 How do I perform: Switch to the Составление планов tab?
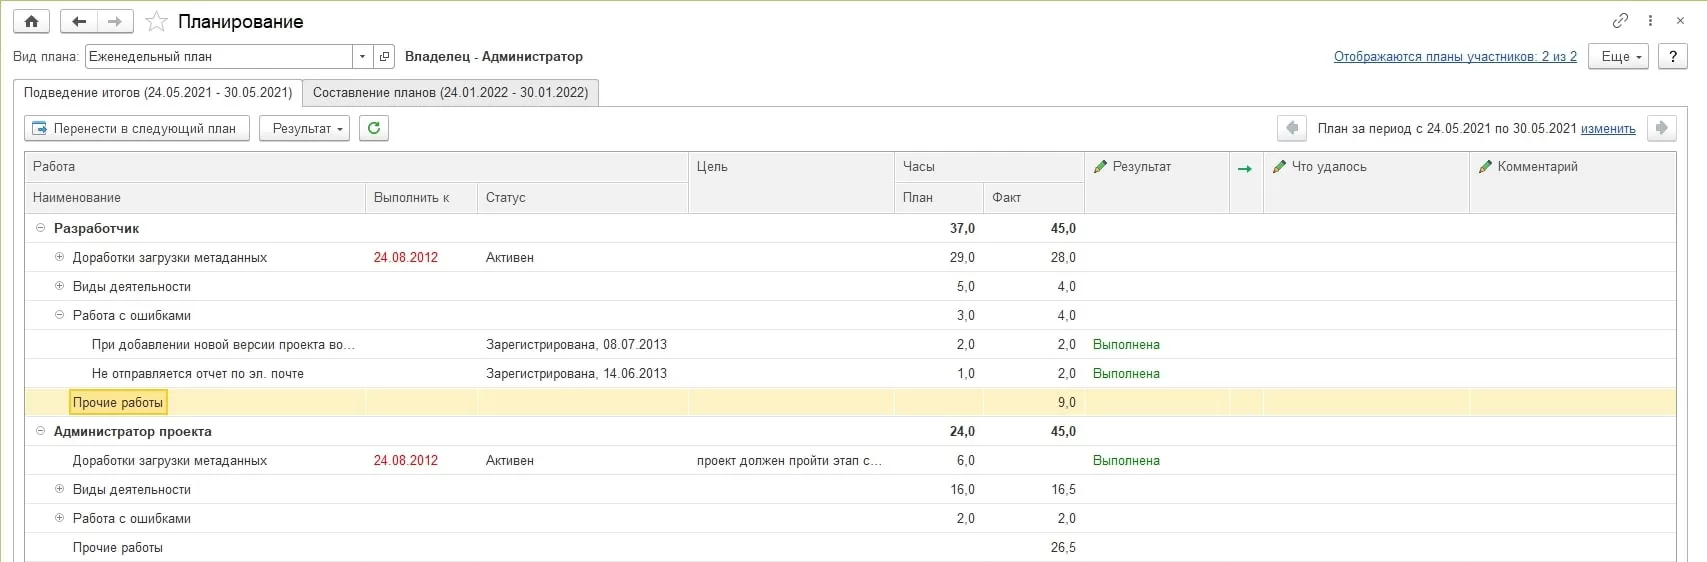[x=450, y=92]
